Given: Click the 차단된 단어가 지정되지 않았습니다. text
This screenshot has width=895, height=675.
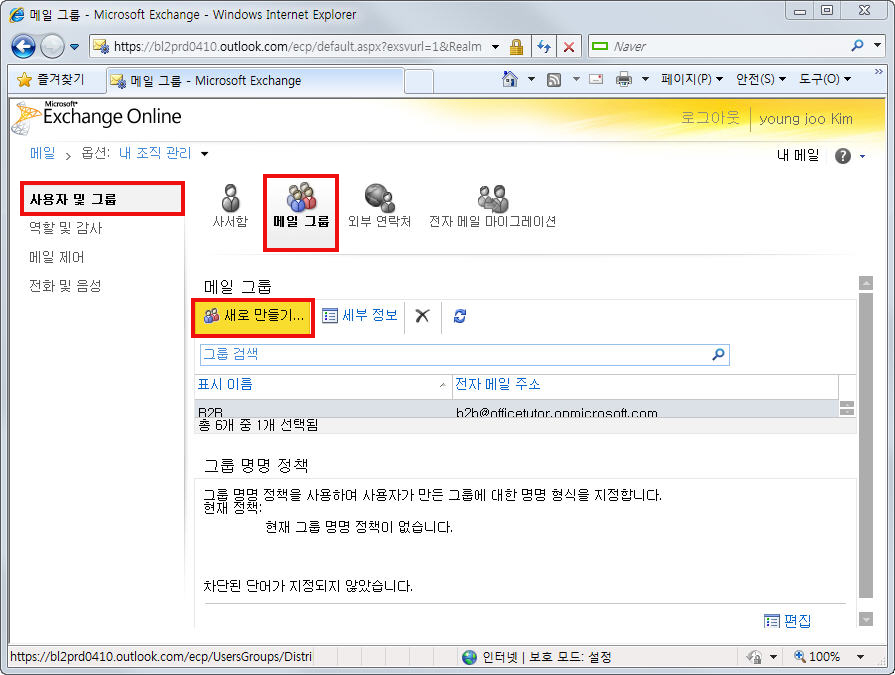Looking at the screenshot, I should click(308, 586).
